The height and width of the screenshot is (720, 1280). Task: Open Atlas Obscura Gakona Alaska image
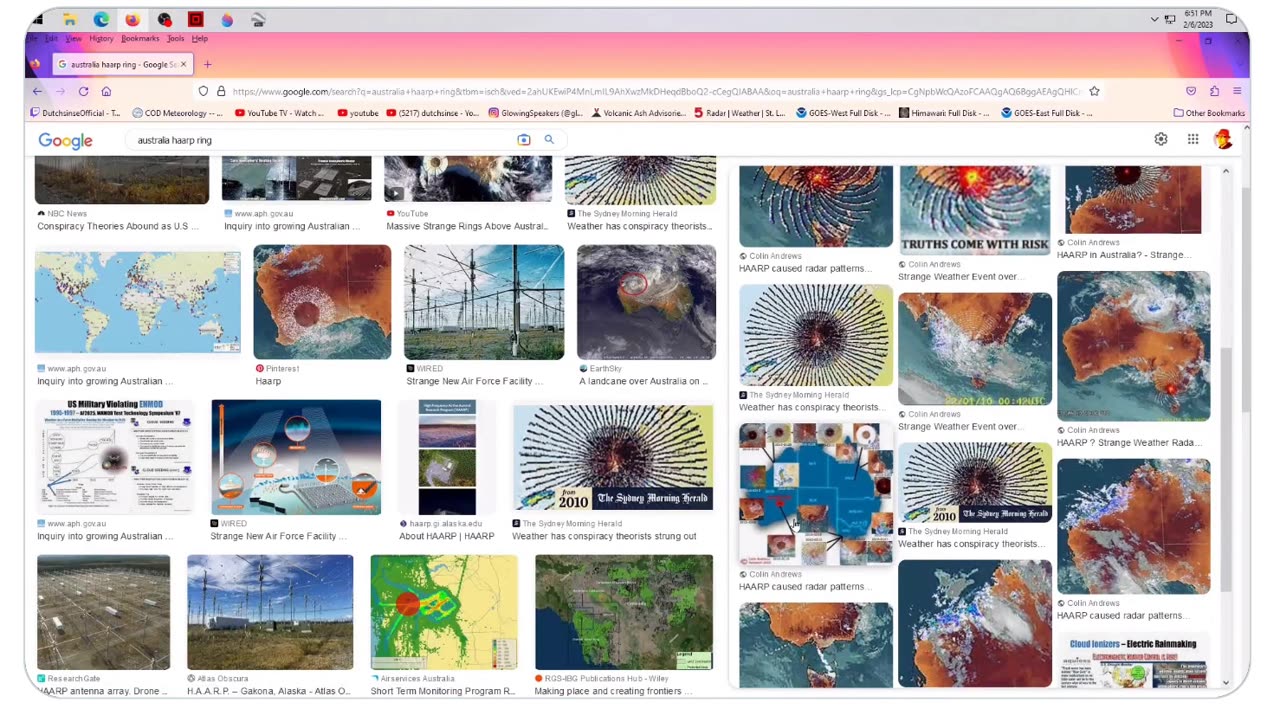pos(270,612)
